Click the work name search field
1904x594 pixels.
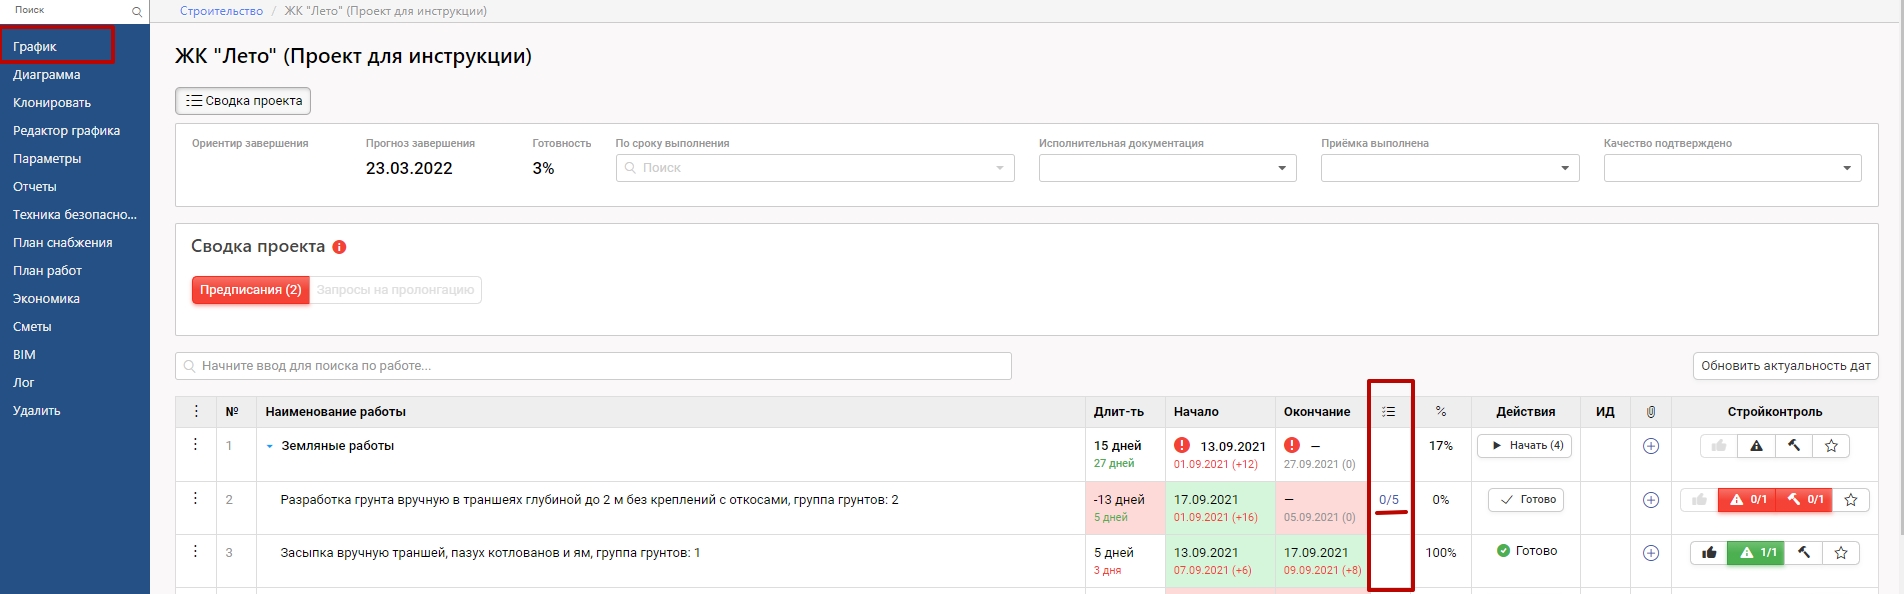tap(593, 366)
